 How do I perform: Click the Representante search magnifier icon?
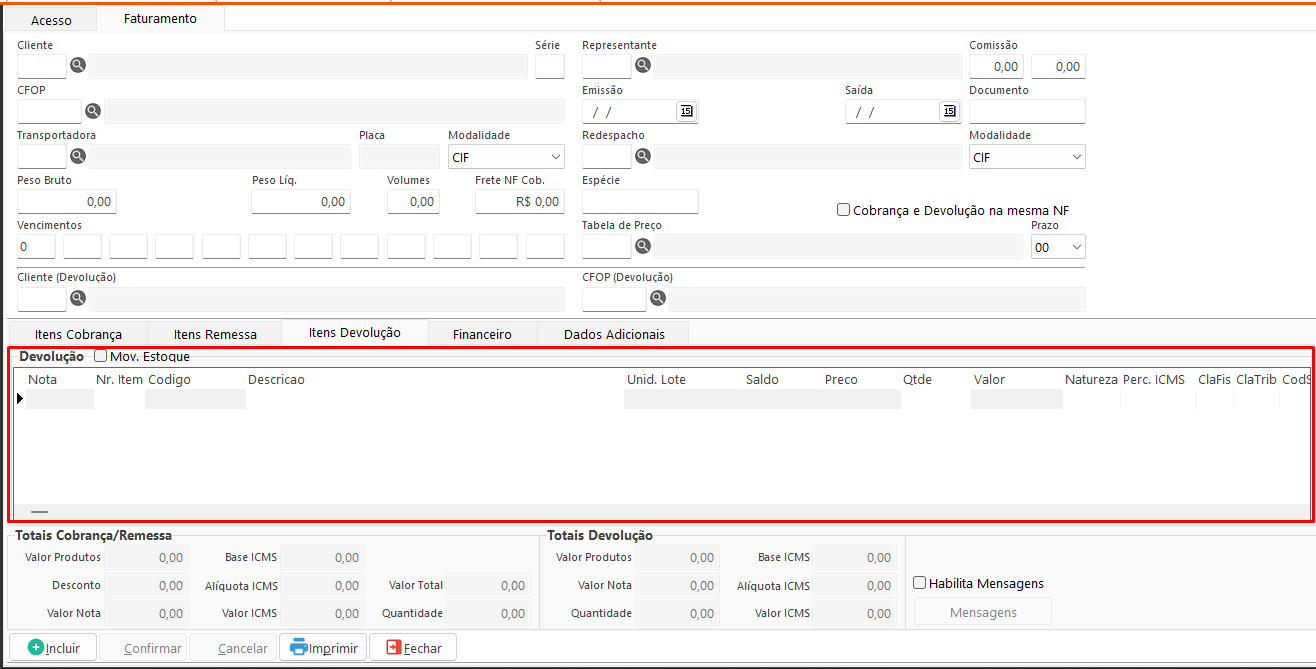[x=643, y=66]
